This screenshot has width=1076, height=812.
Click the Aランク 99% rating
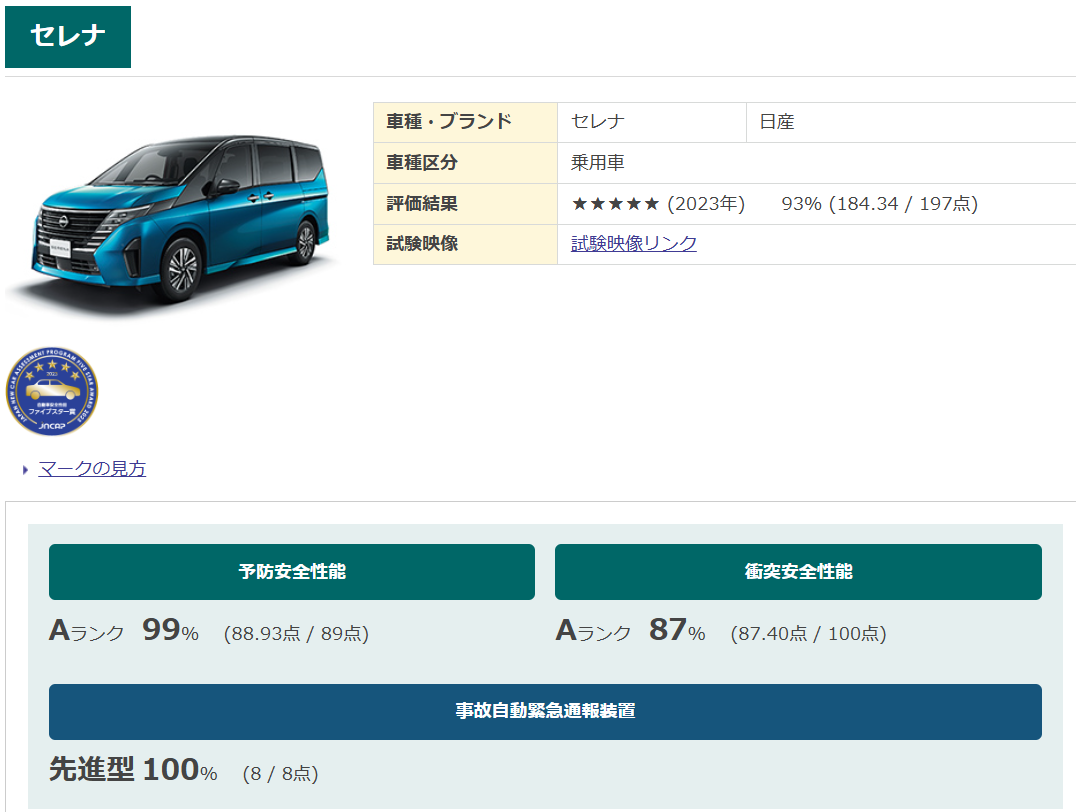click(124, 630)
